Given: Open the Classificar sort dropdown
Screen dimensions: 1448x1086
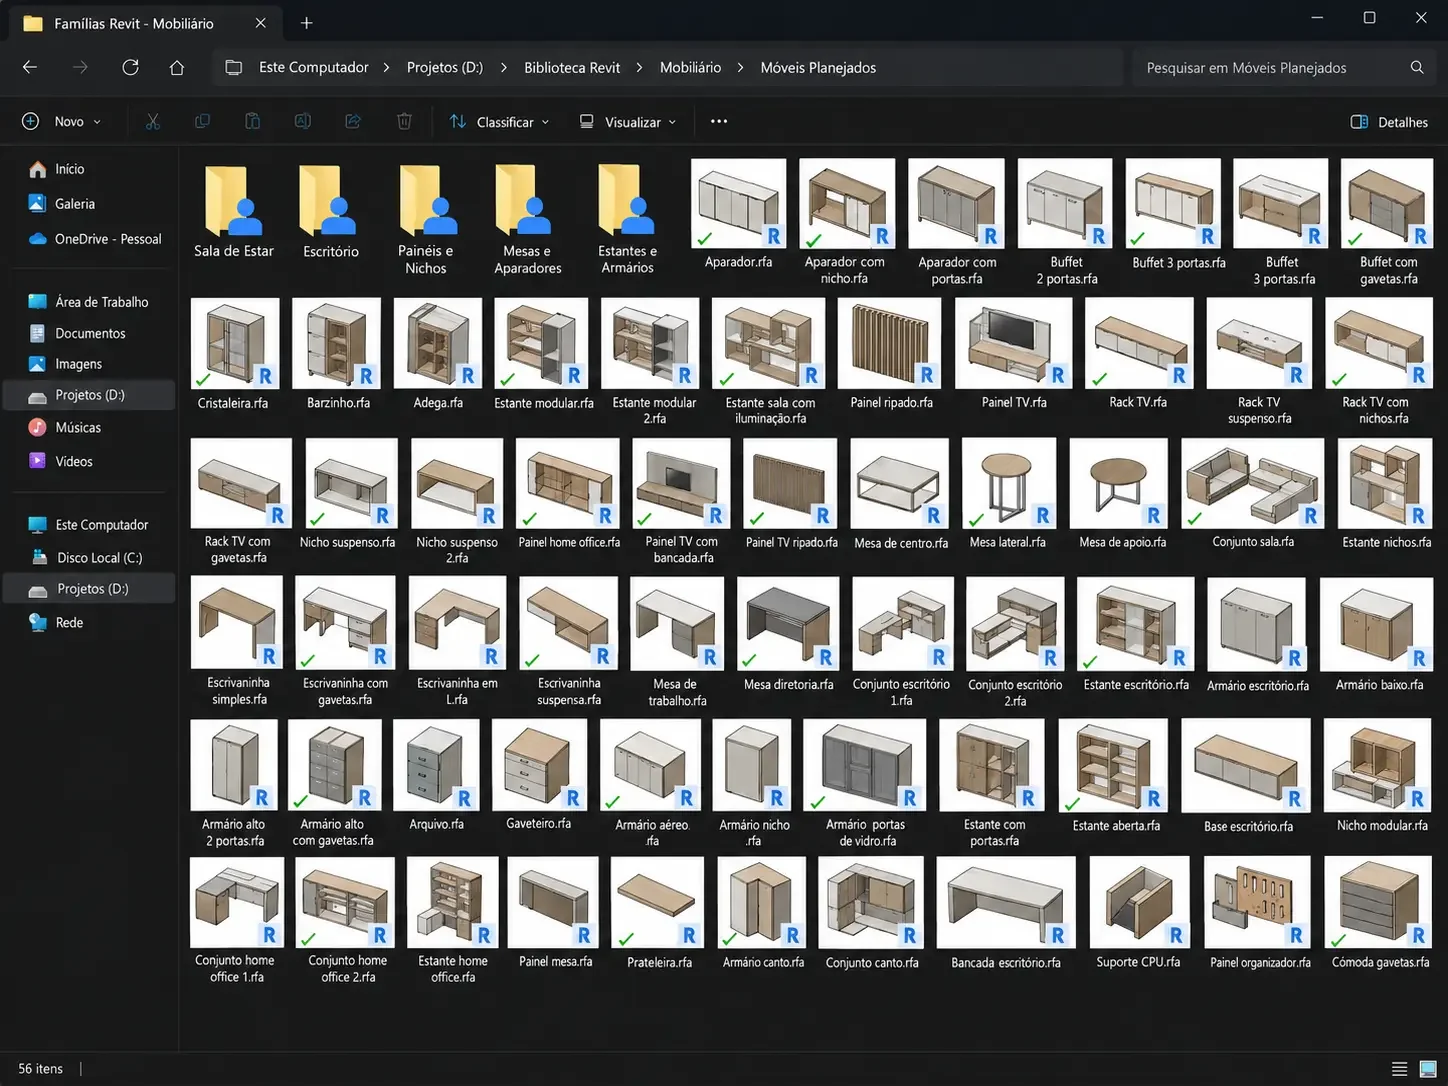Looking at the screenshot, I should click(499, 121).
